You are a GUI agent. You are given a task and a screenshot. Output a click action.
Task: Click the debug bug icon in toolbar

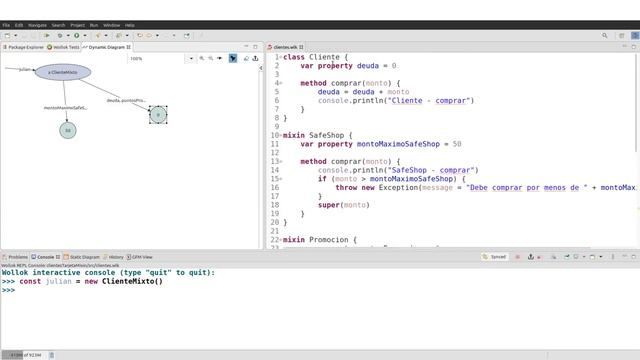click(60, 36)
